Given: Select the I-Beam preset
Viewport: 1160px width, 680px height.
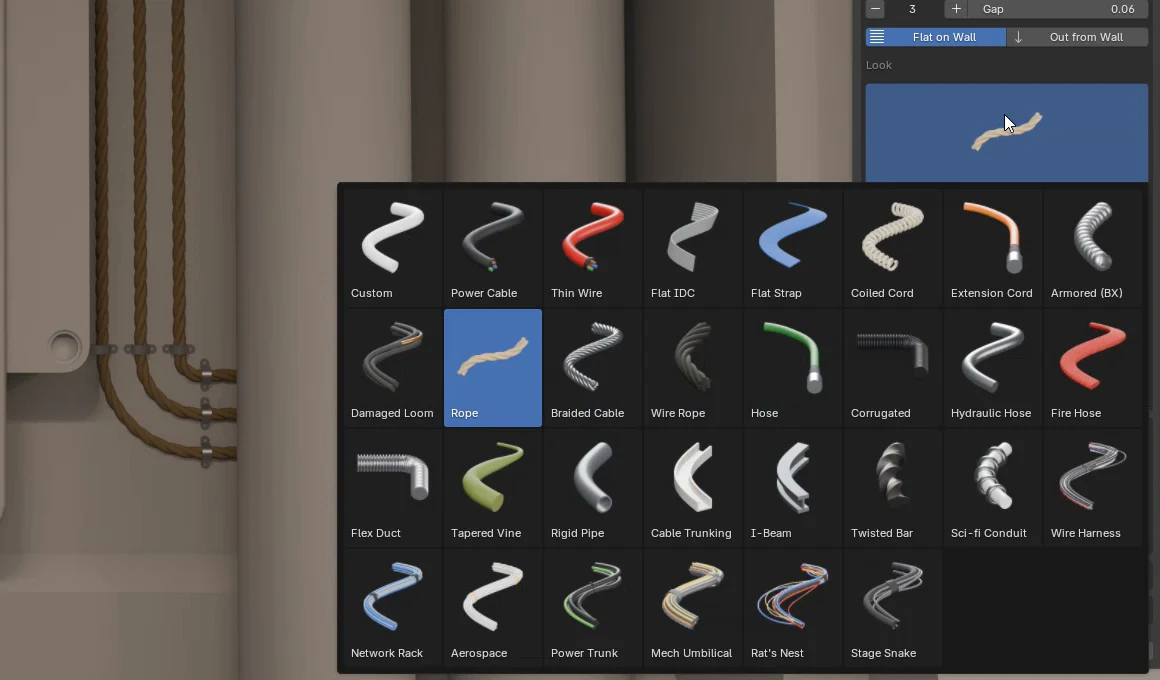Looking at the screenshot, I should coord(792,488).
